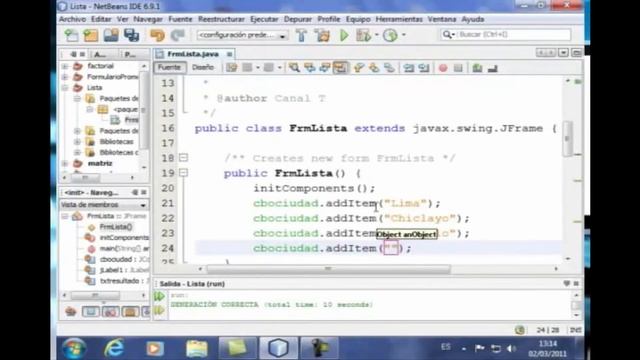Select cbociudad field in navigator
The height and width of the screenshot is (360, 640).
pyautogui.click(x=124, y=260)
